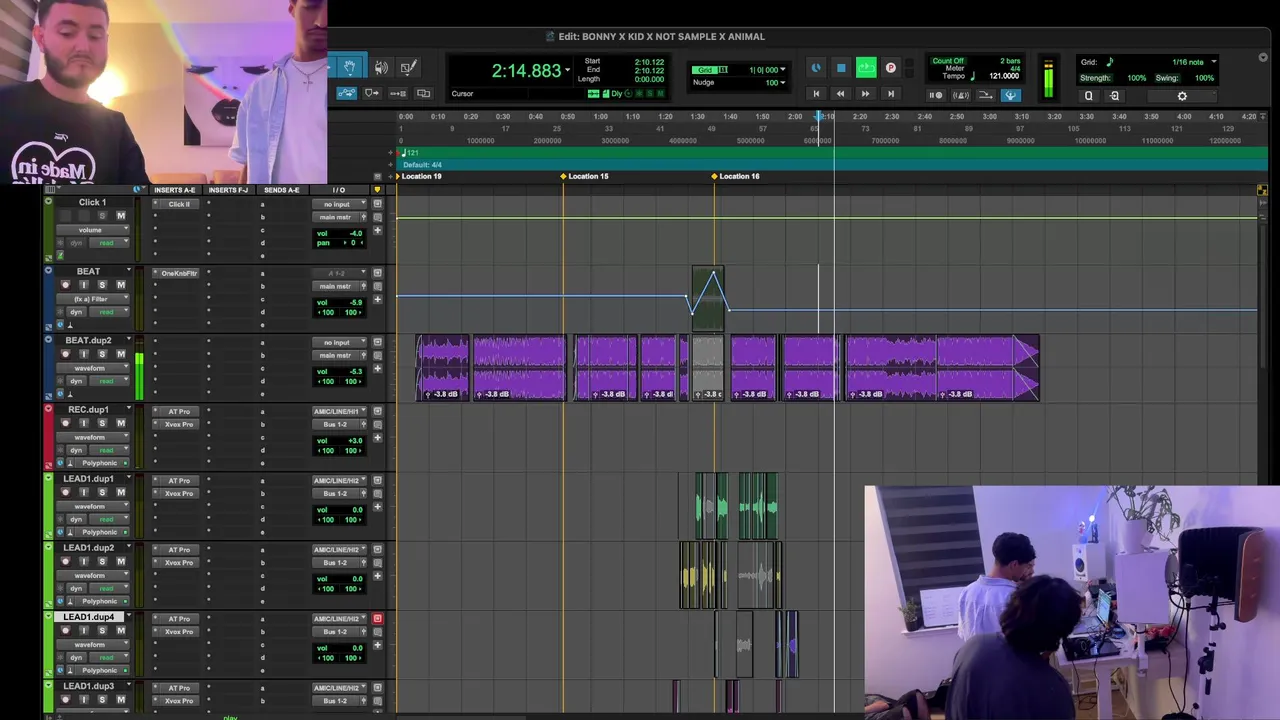Open the Nudge value dropdown

[782, 83]
